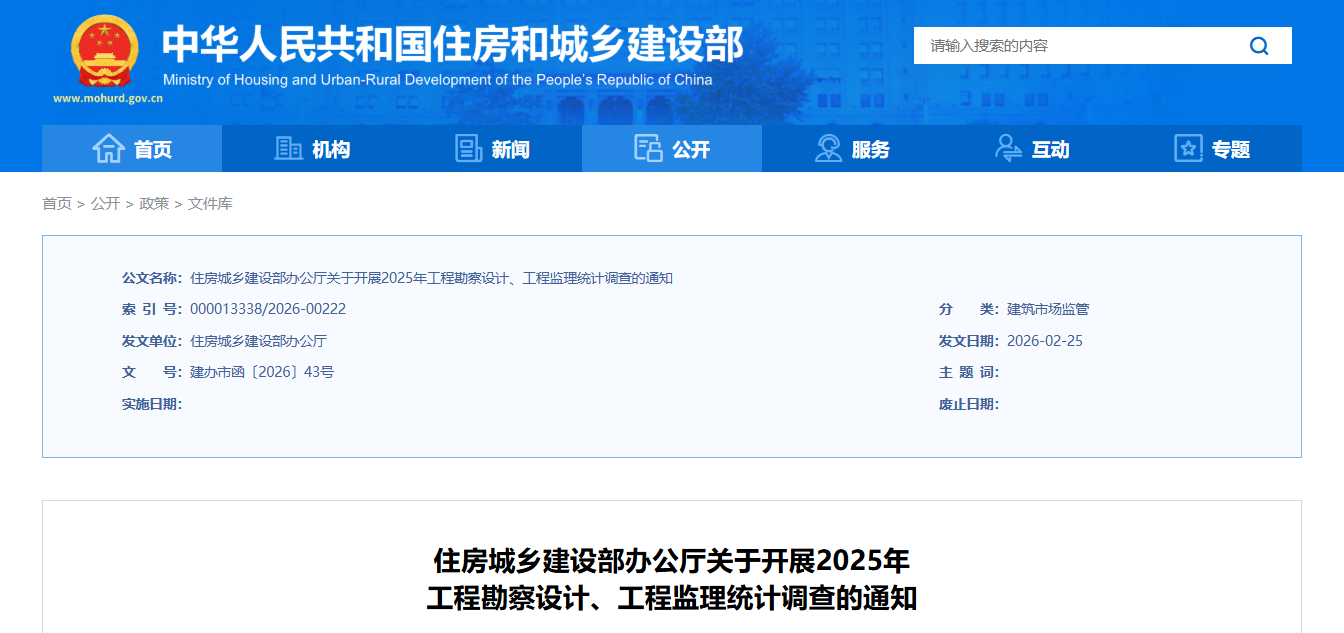
Task: Click the people icon beside 互动
Action: 1008,148
